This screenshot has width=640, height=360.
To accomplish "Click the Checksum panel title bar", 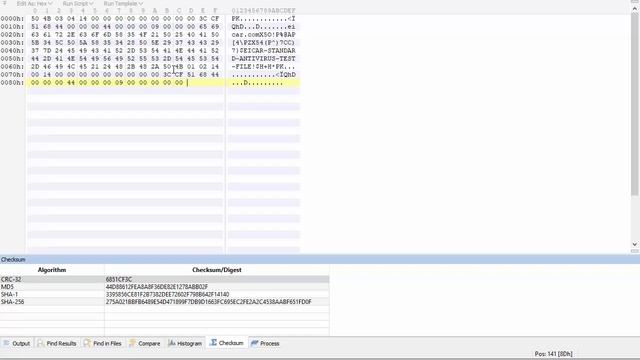I will click(x=320, y=260).
